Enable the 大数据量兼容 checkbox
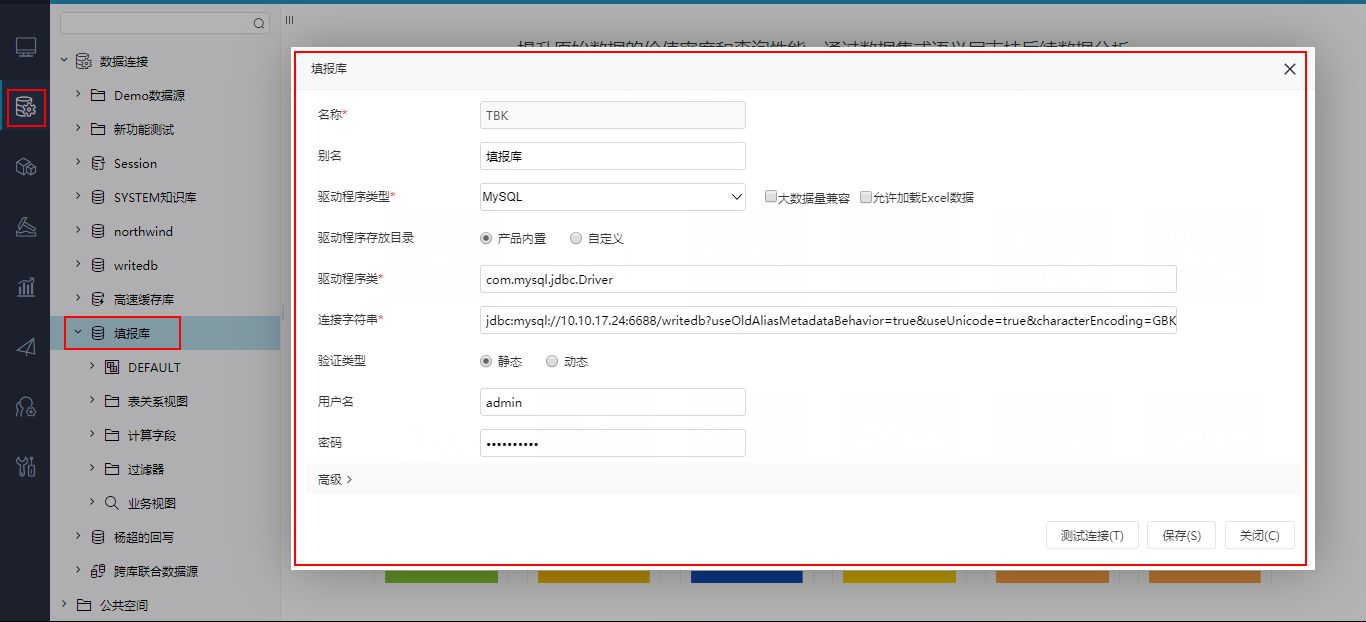 771,197
